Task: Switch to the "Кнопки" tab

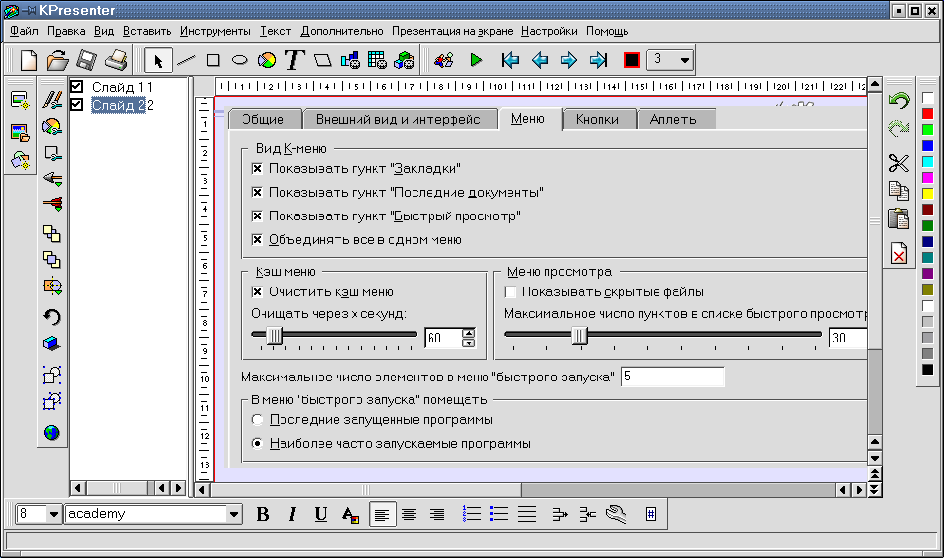Action: click(x=598, y=119)
